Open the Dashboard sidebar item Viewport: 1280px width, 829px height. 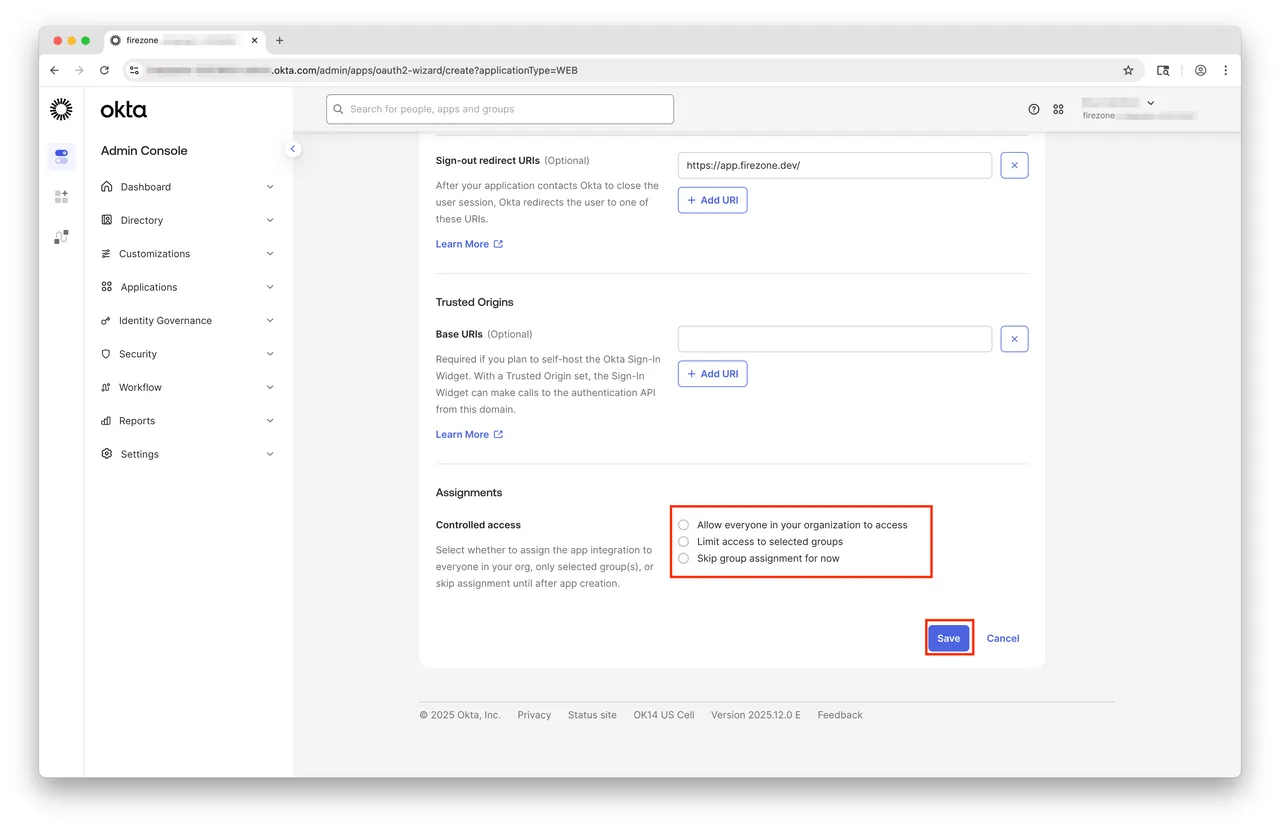pyautogui.click(x=188, y=187)
